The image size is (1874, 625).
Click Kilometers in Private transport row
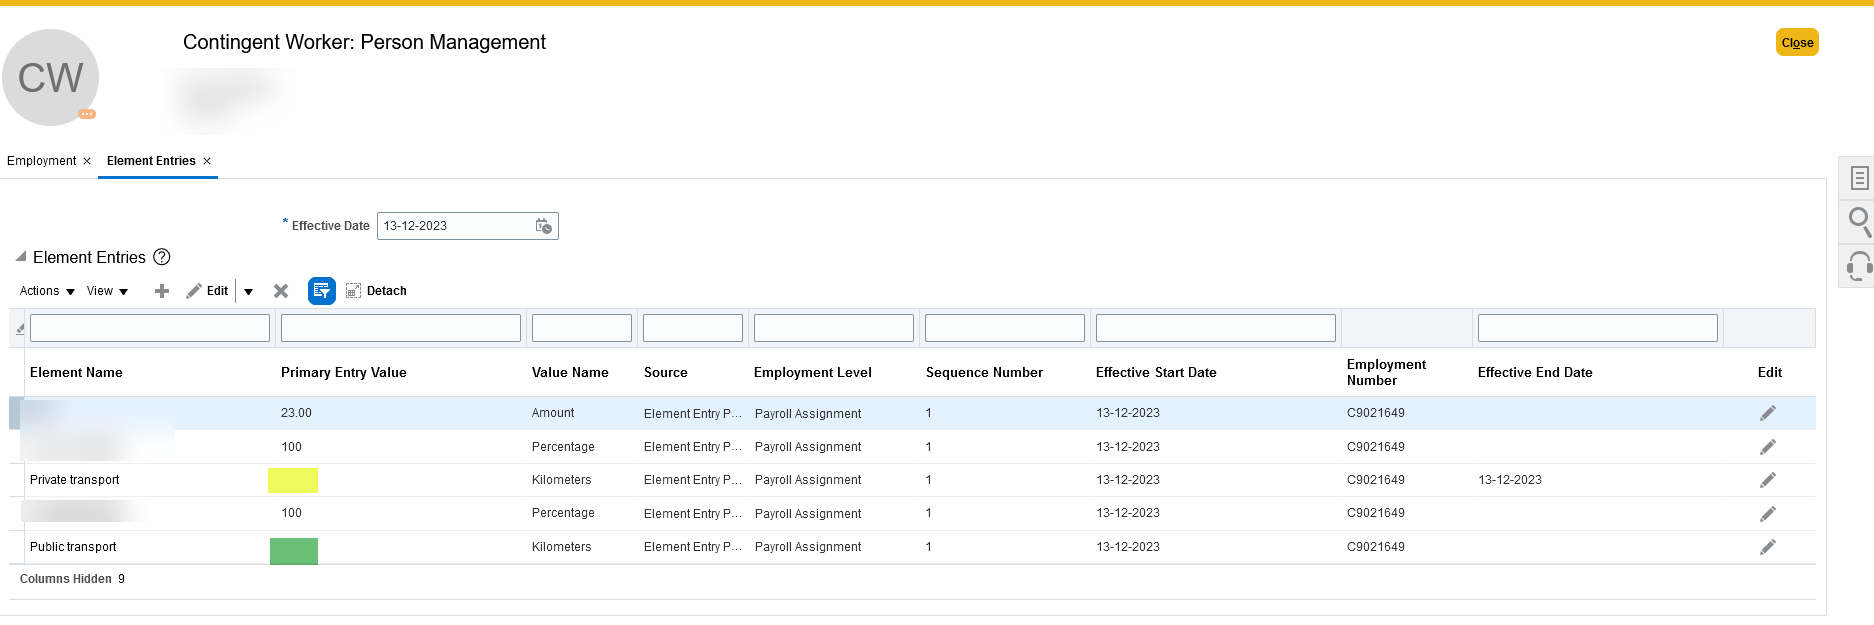(561, 480)
